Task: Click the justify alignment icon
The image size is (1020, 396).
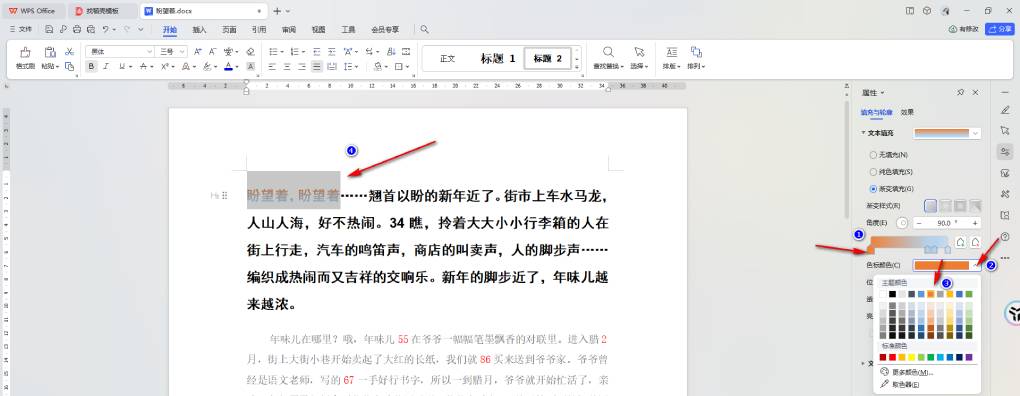Action: coord(317,66)
